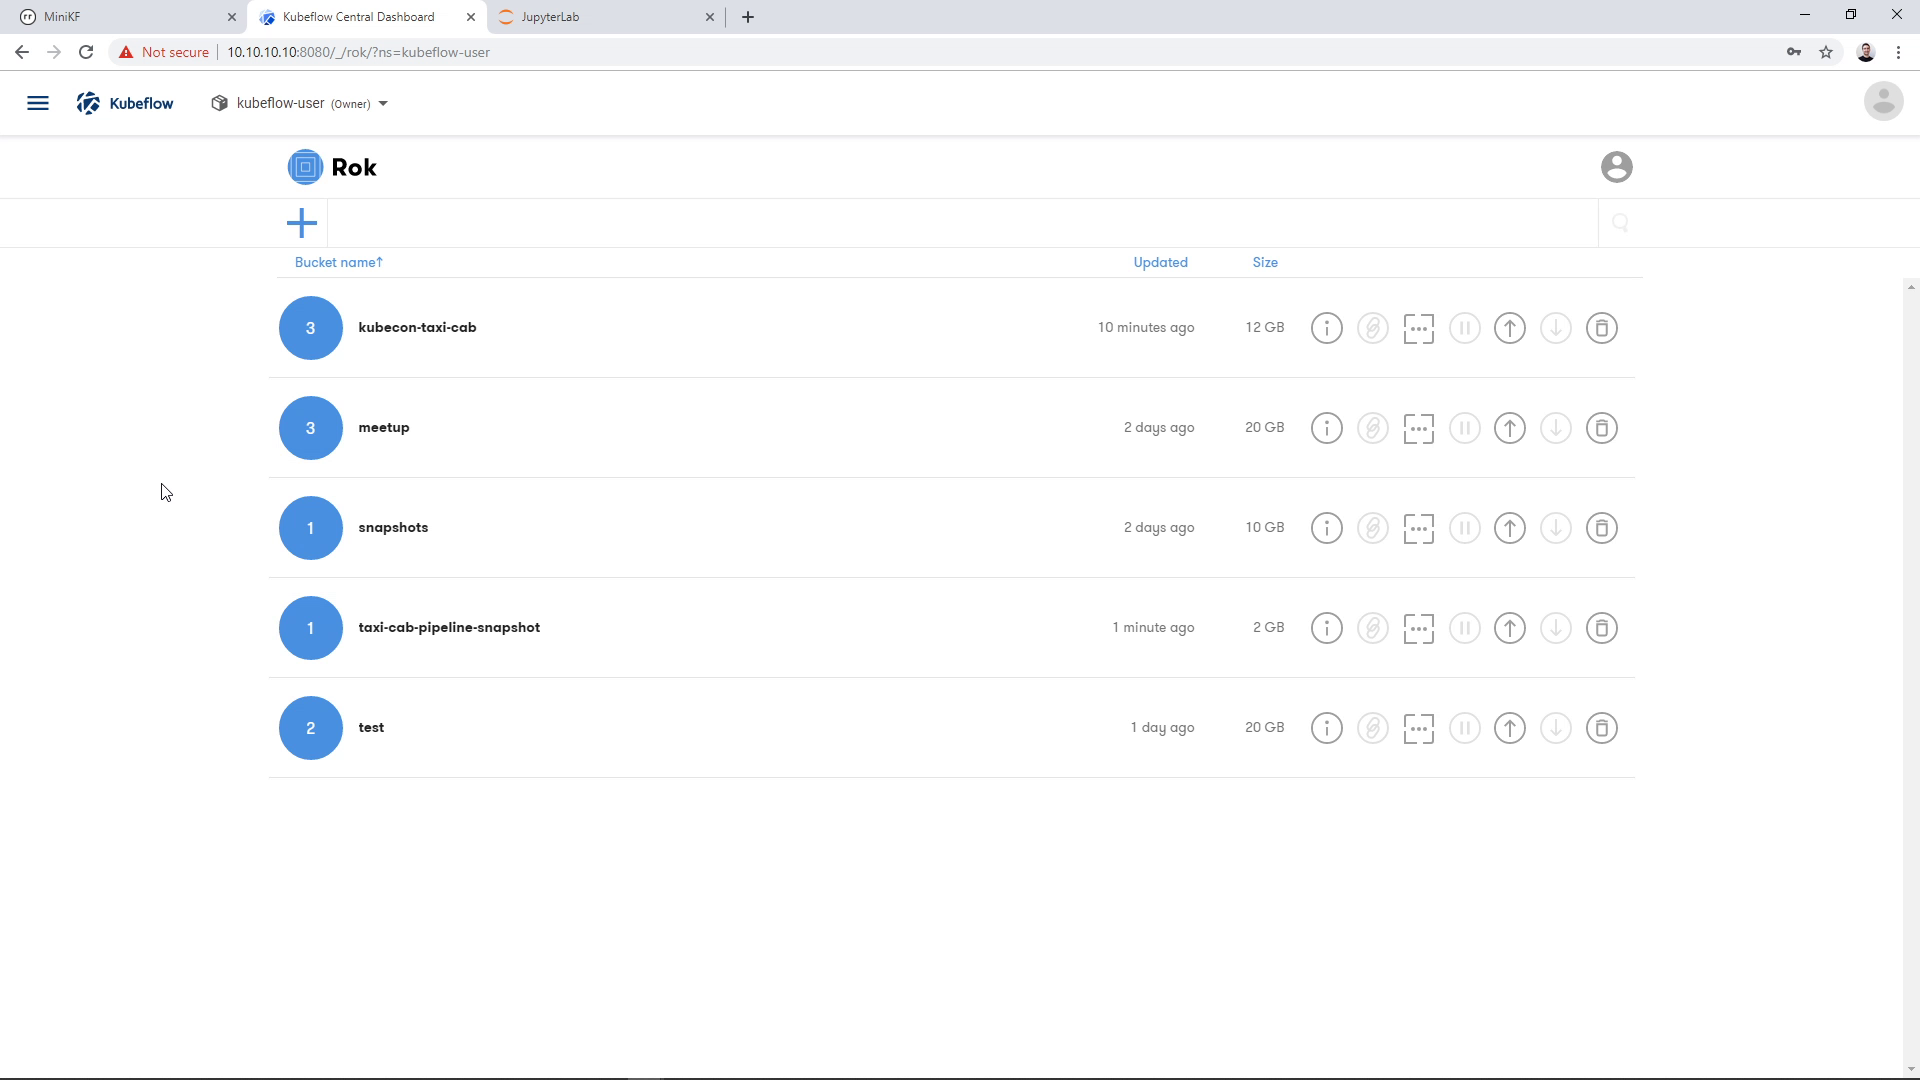Open a new browser tab
Image resolution: width=1920 pixels, height=1080 pixels.
[748, 17]
